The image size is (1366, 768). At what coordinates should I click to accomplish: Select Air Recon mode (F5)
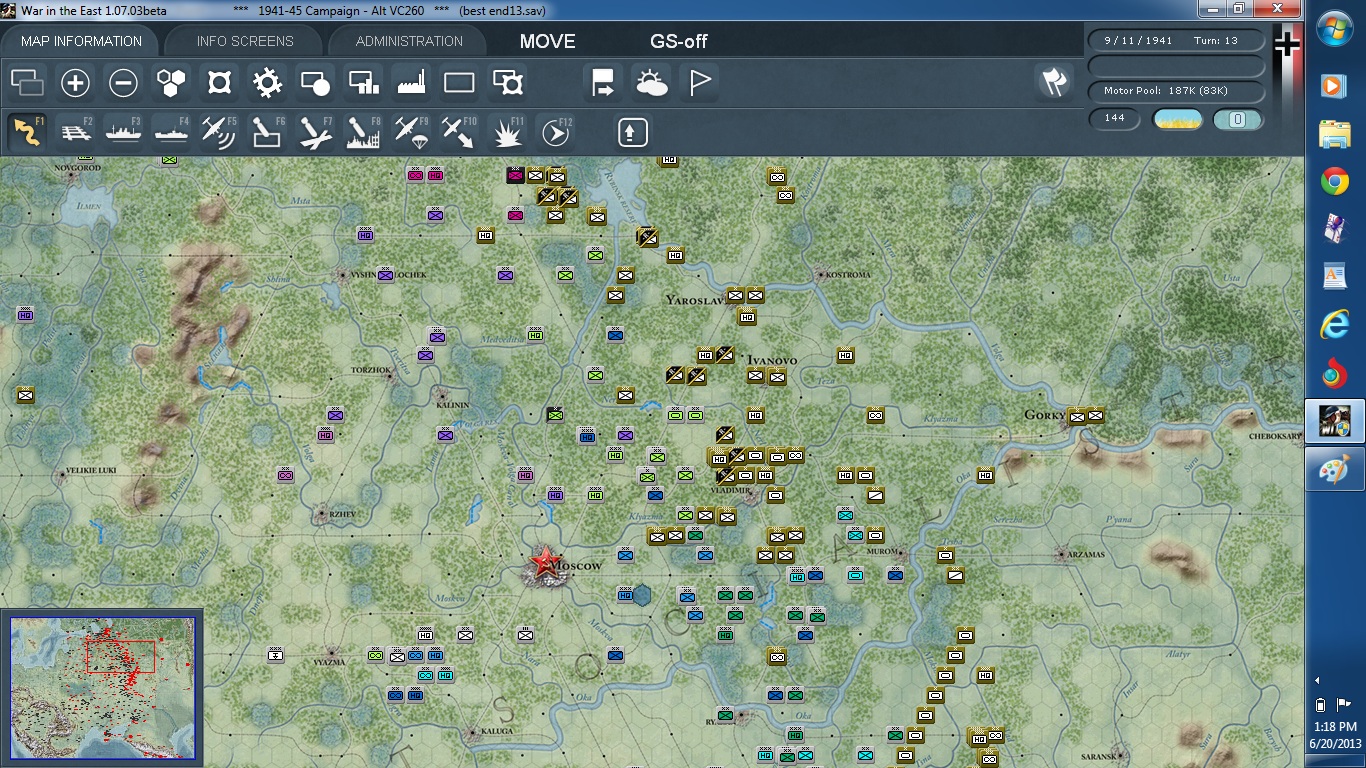click(x=219, y=132)
